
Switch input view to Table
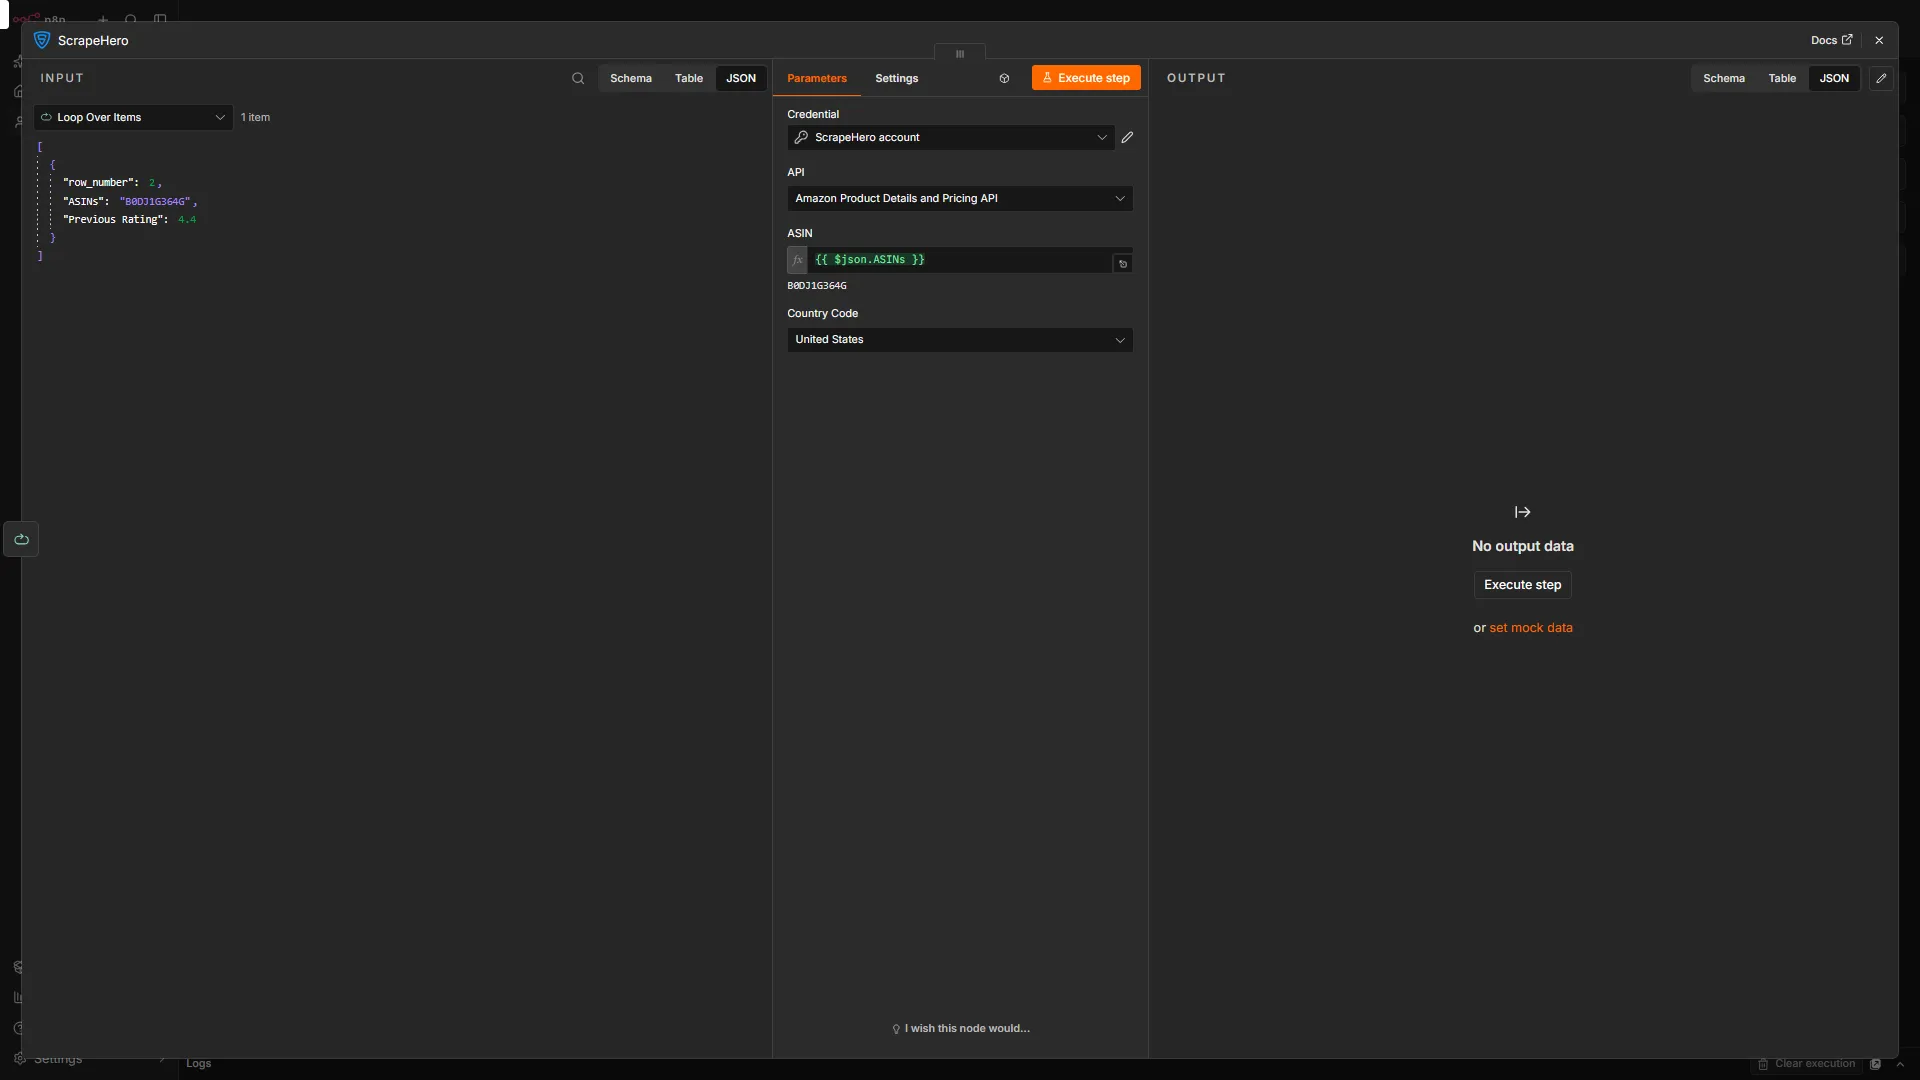click(x=688, y=78)
